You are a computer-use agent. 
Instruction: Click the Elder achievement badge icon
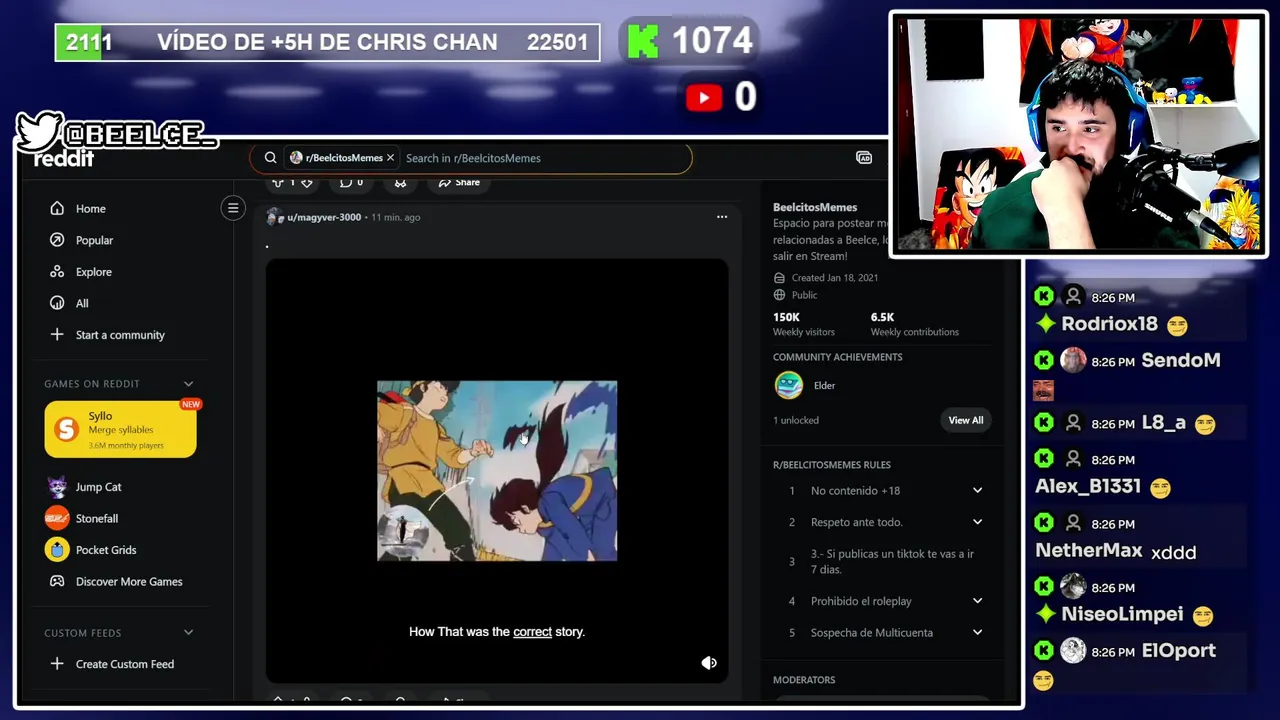click(x=789, y=385)
